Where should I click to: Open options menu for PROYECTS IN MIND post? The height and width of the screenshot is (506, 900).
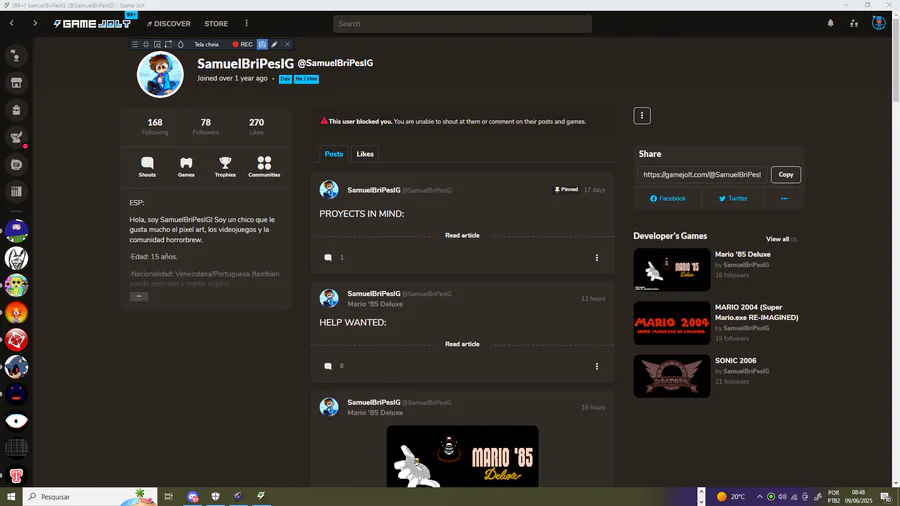[x=596, y=258]
